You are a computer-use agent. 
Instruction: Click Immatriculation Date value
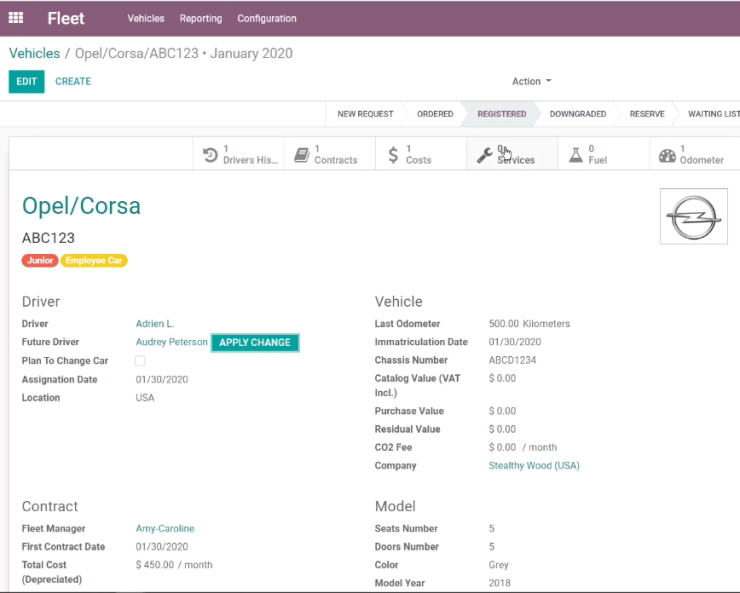pyautogui.click(x=514, y=342)
